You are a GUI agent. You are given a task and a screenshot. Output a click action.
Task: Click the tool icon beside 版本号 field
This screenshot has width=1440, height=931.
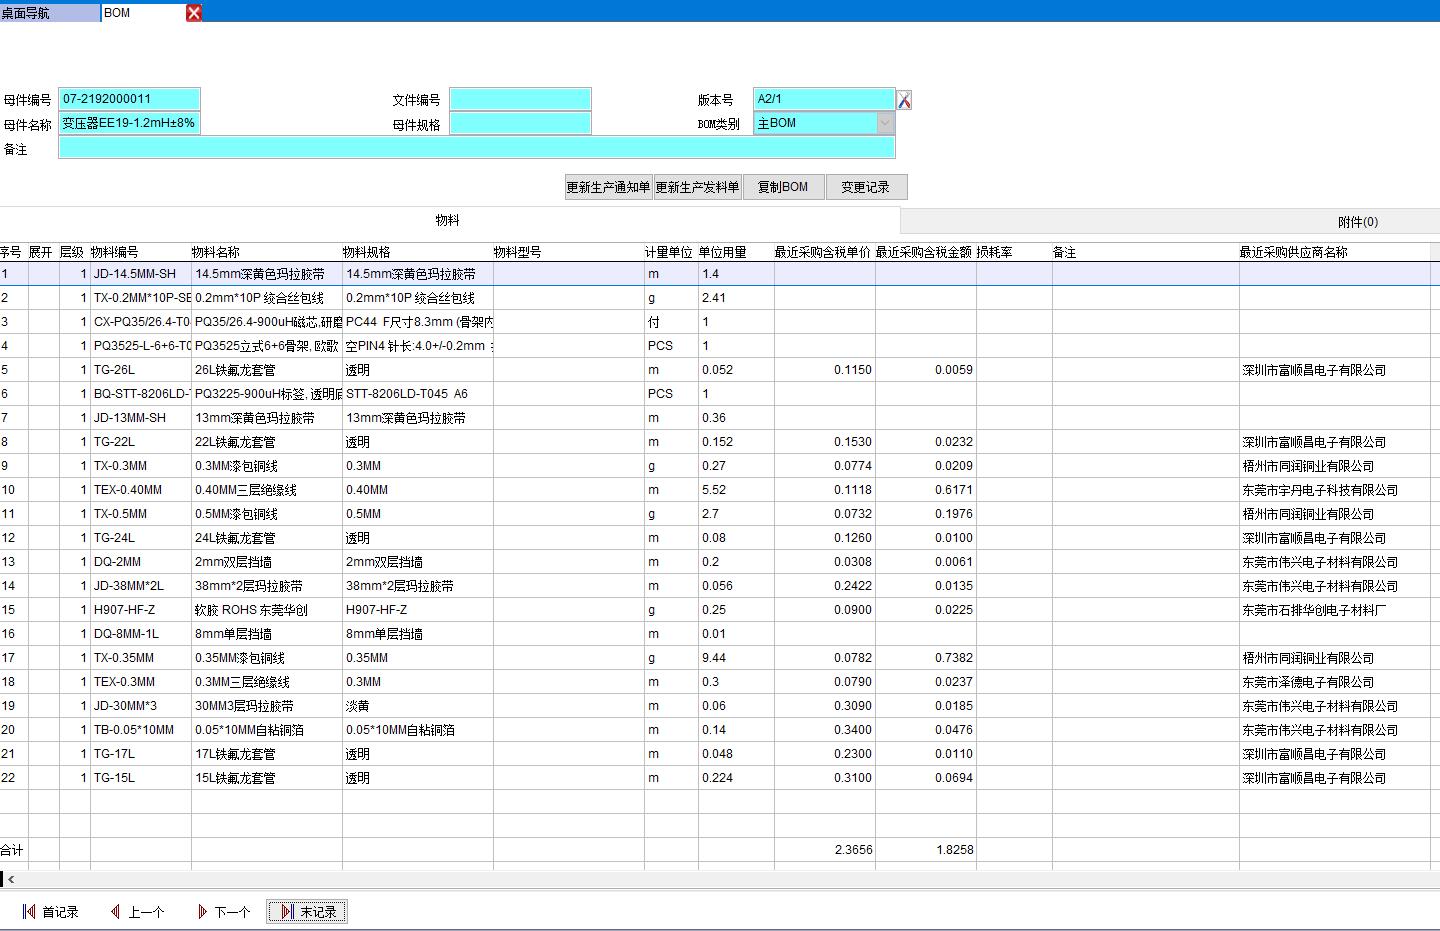[904, 100]
